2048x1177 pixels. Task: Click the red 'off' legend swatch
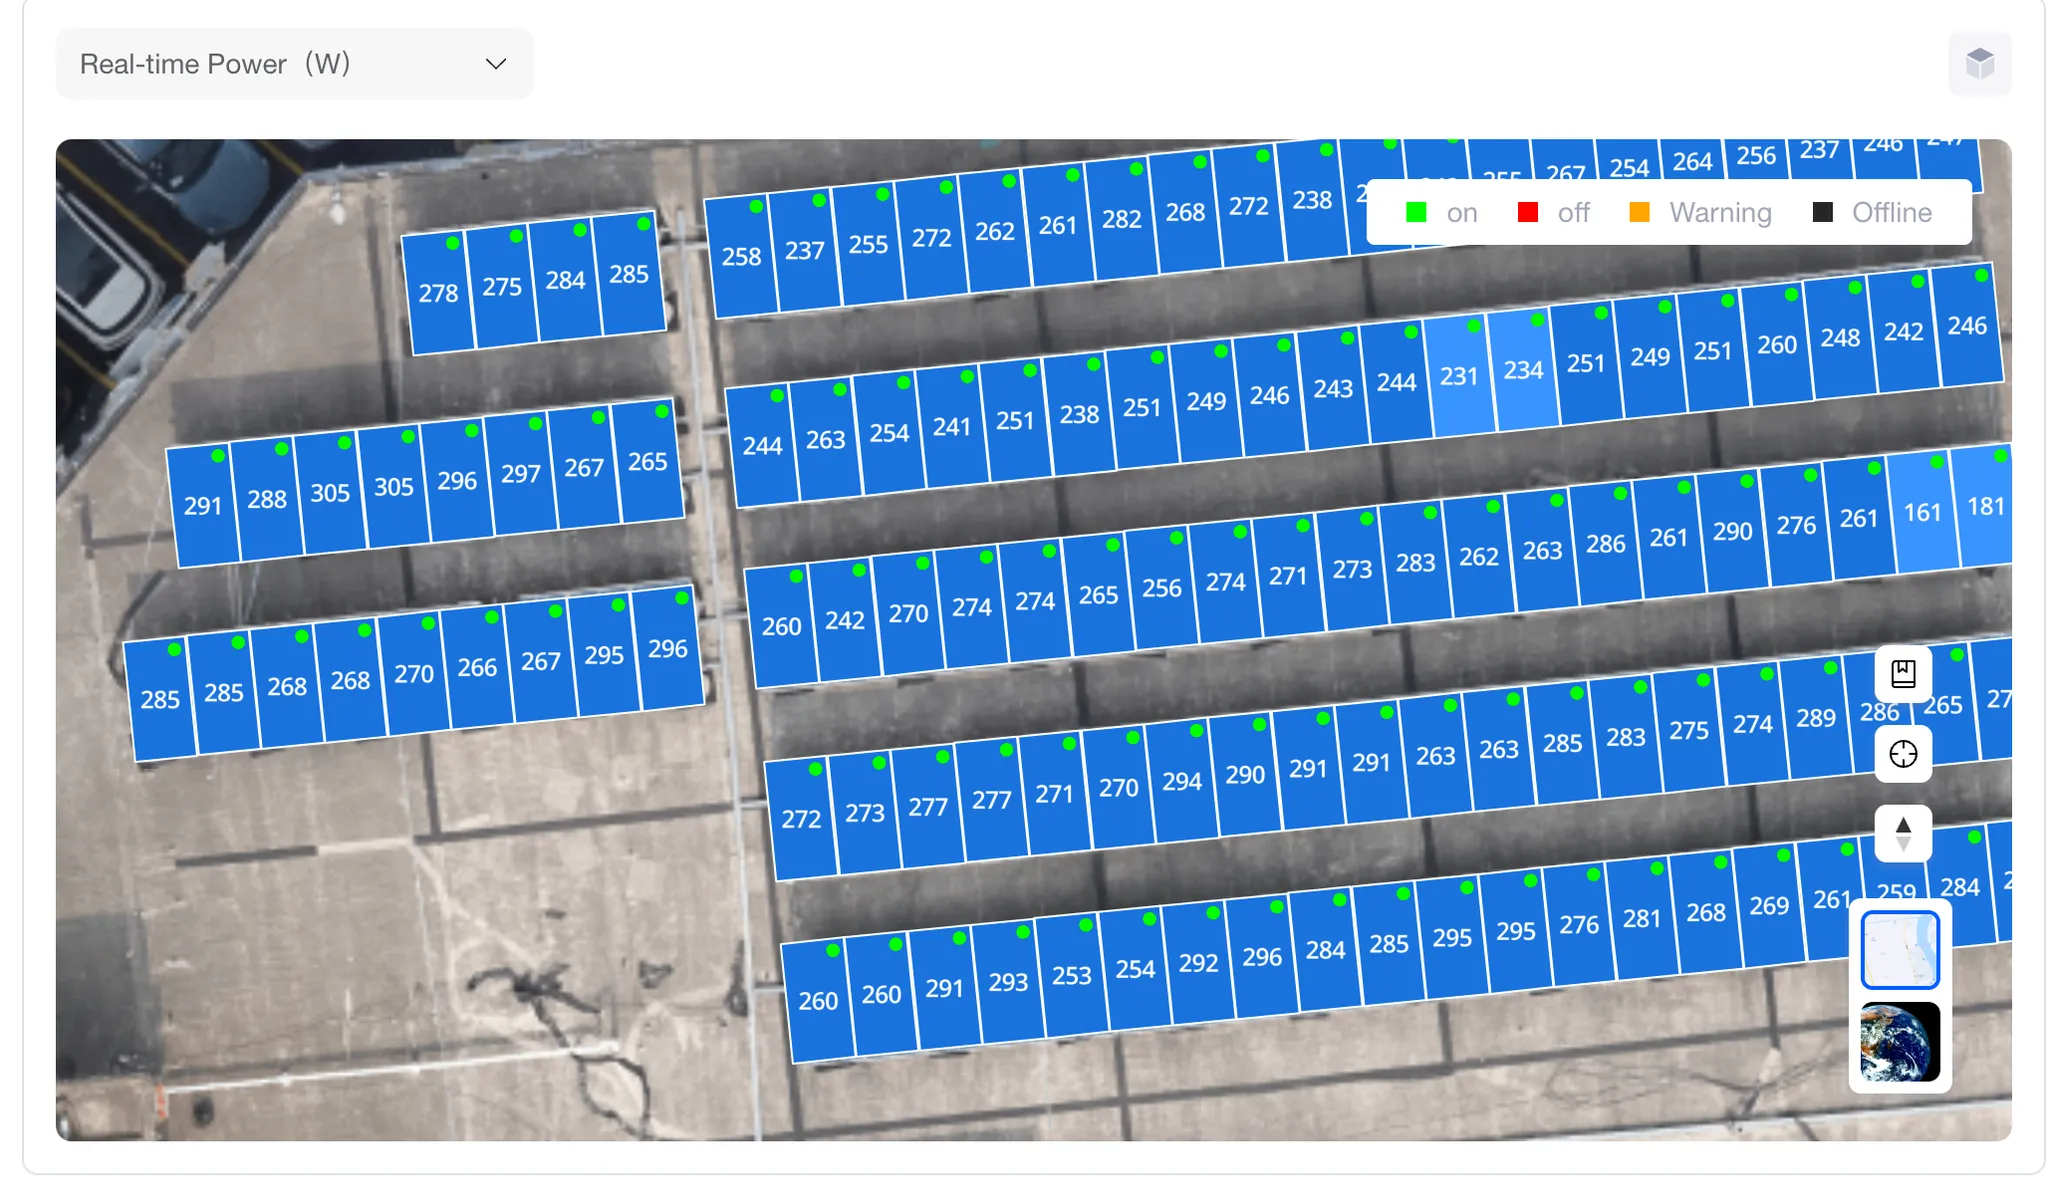pos(1527,212)
